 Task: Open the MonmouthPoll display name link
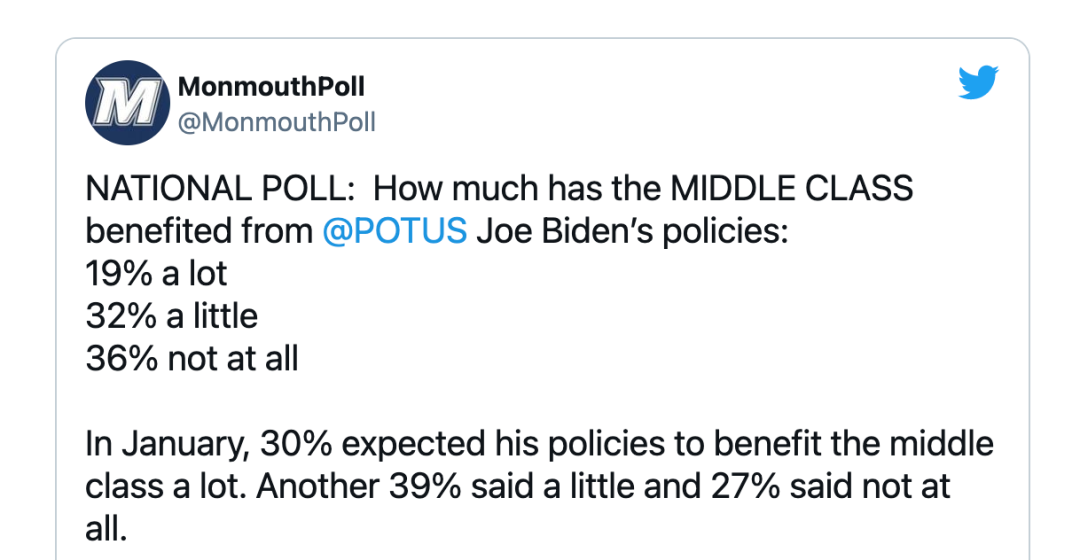[x=271, y=86]
